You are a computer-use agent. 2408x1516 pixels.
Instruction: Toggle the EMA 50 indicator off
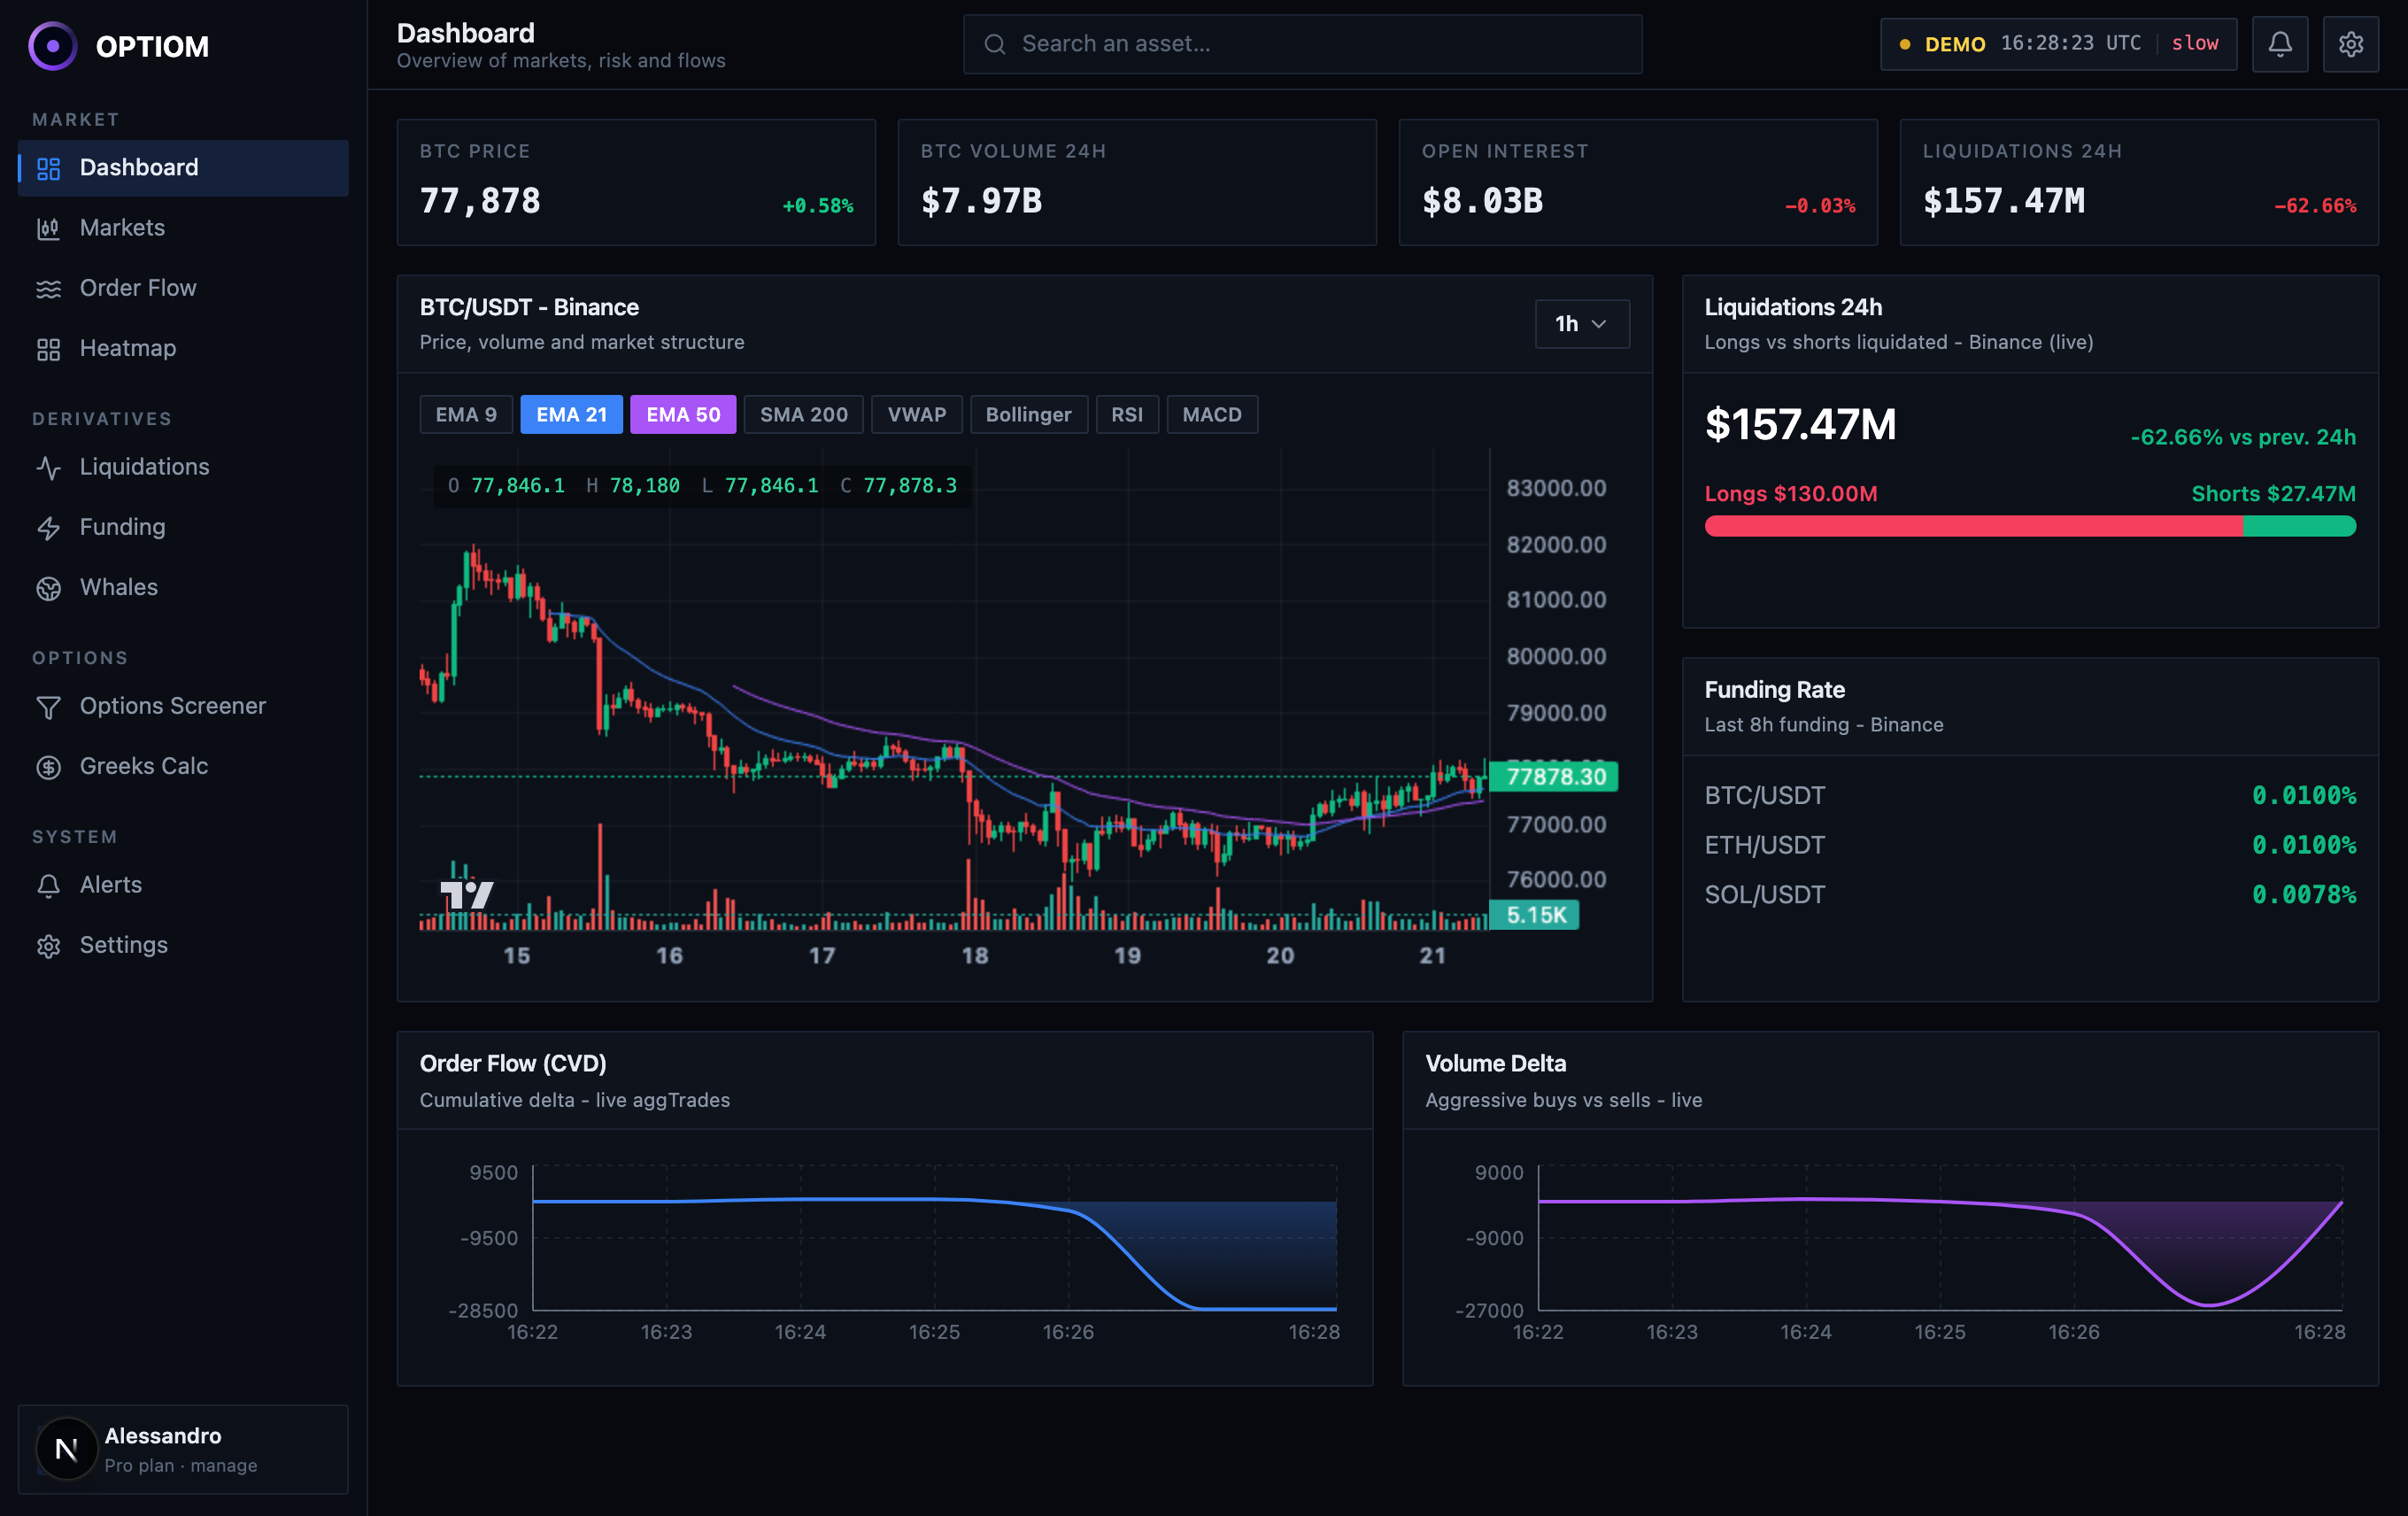coord(683,414)
